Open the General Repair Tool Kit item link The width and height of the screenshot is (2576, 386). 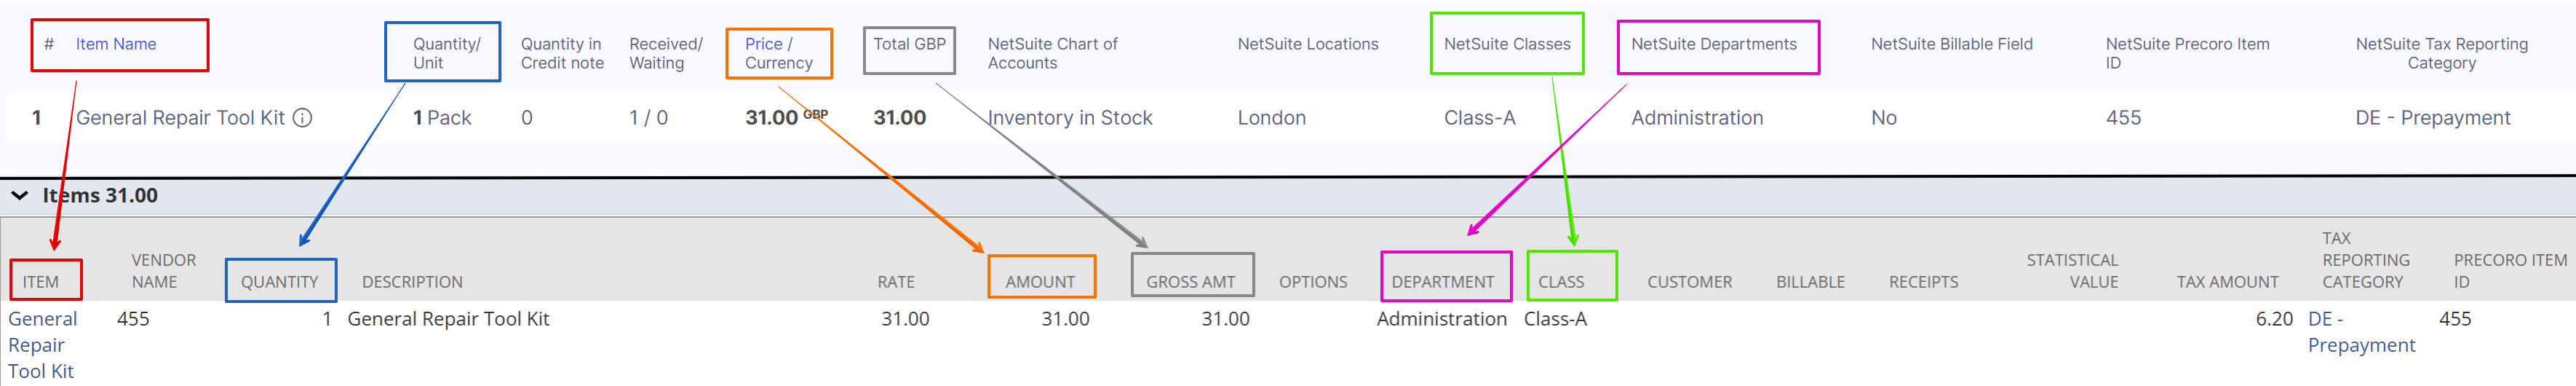click(42, 345)
